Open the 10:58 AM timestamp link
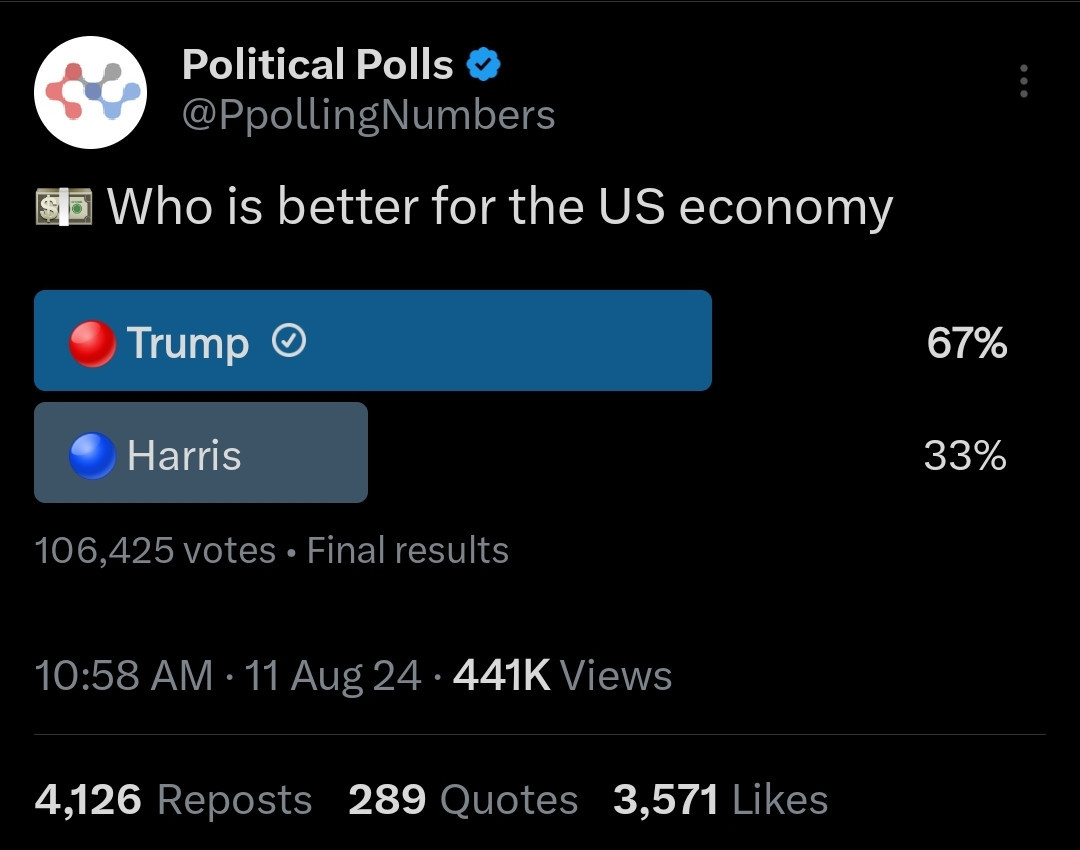 tap(124, 675)
